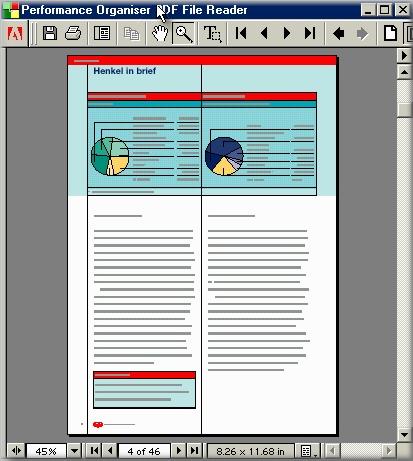Minimize the PDF File Reader window
The width and height of the screenshot is (413, 461).
[368, 10]
